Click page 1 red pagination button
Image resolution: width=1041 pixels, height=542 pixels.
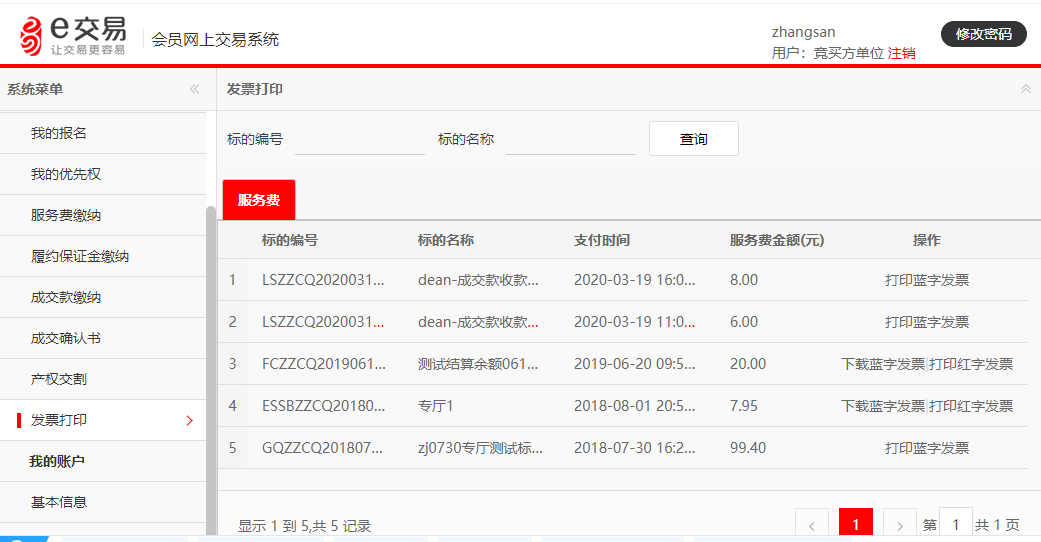pos(856,523)
